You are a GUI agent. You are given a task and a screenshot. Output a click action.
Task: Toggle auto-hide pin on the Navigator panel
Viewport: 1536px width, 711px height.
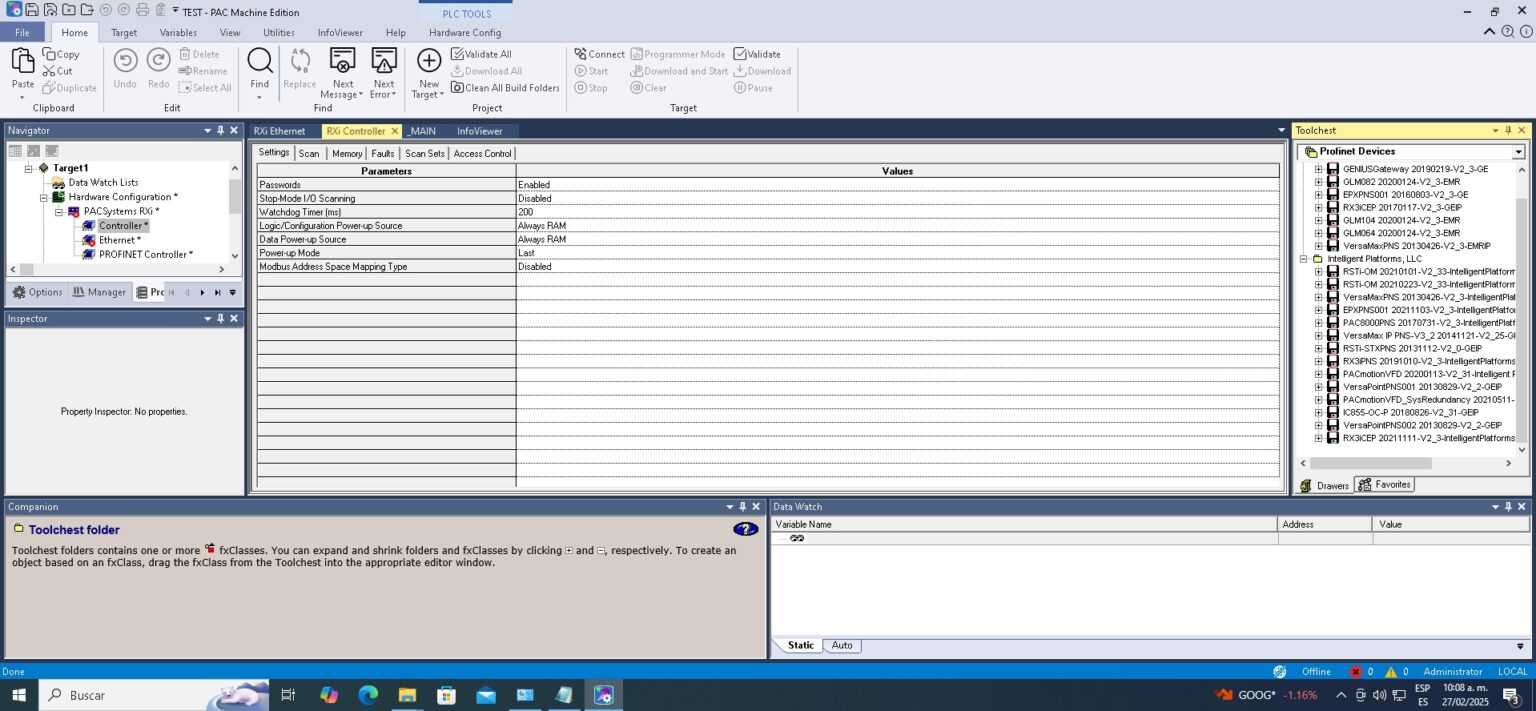[219, 130]
